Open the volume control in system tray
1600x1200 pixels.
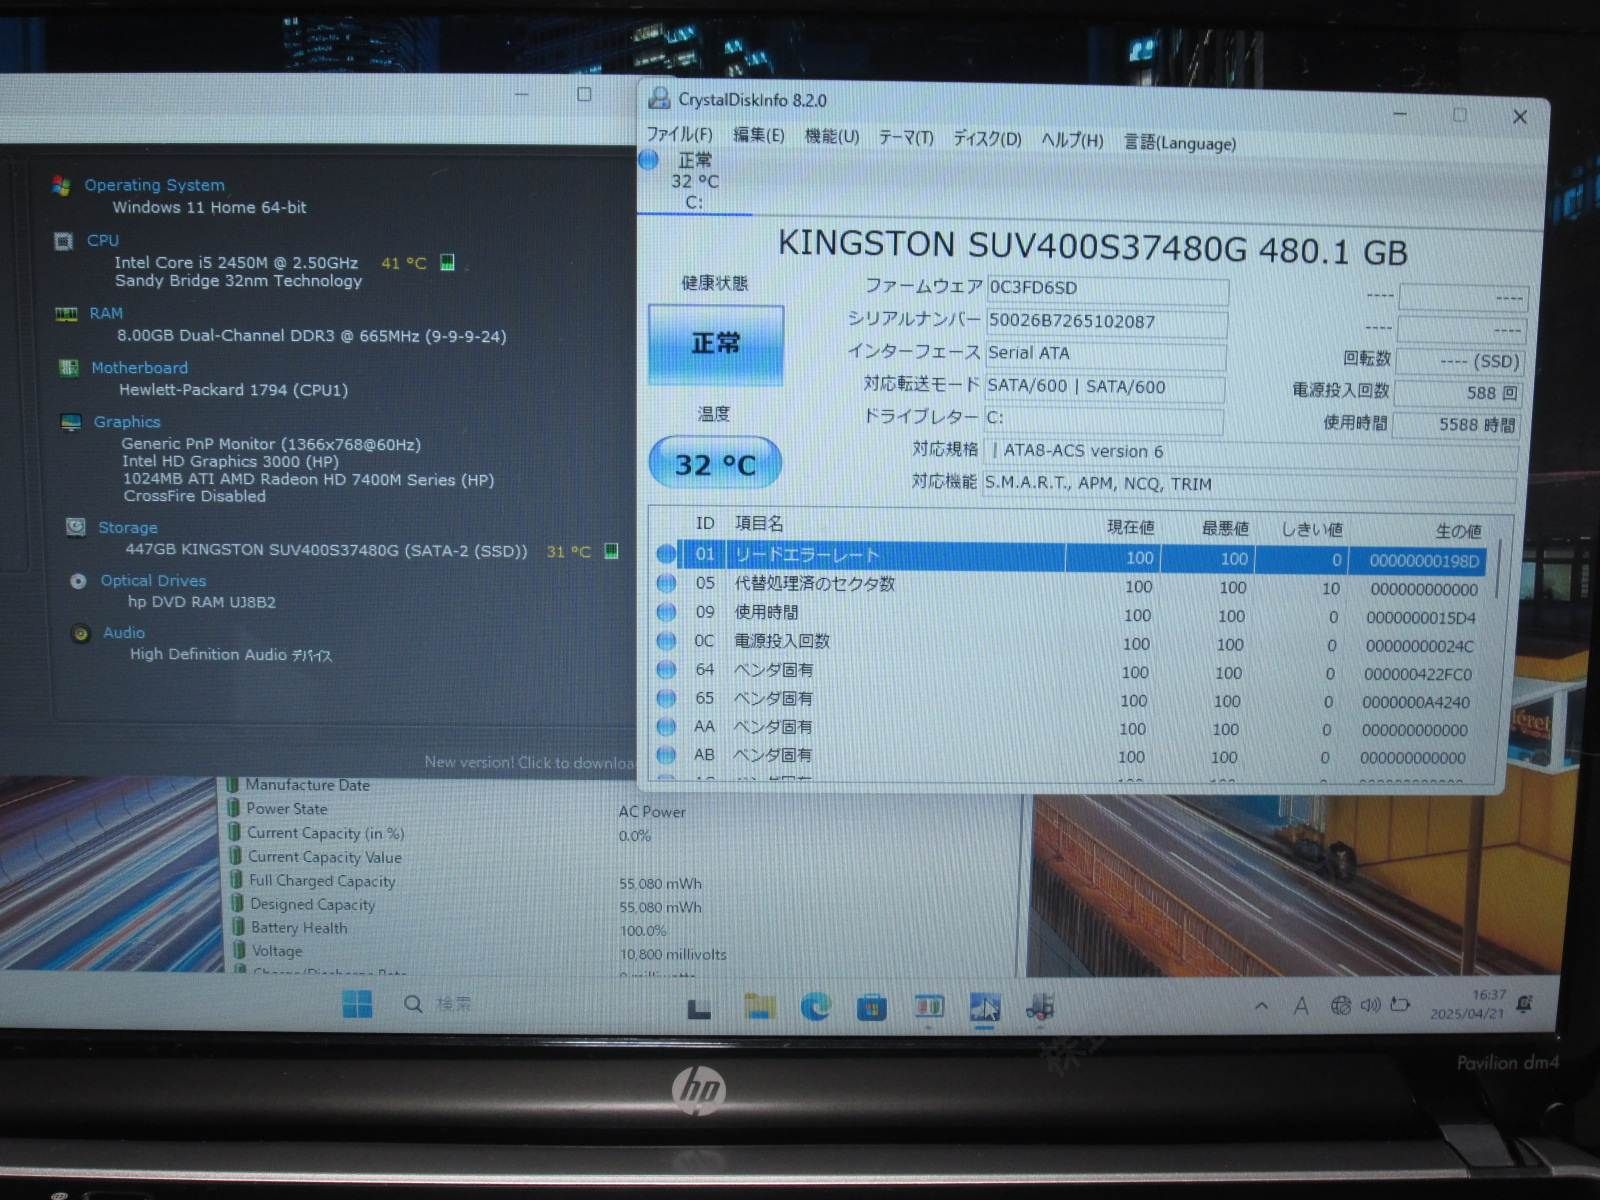coord(1370,1005)
